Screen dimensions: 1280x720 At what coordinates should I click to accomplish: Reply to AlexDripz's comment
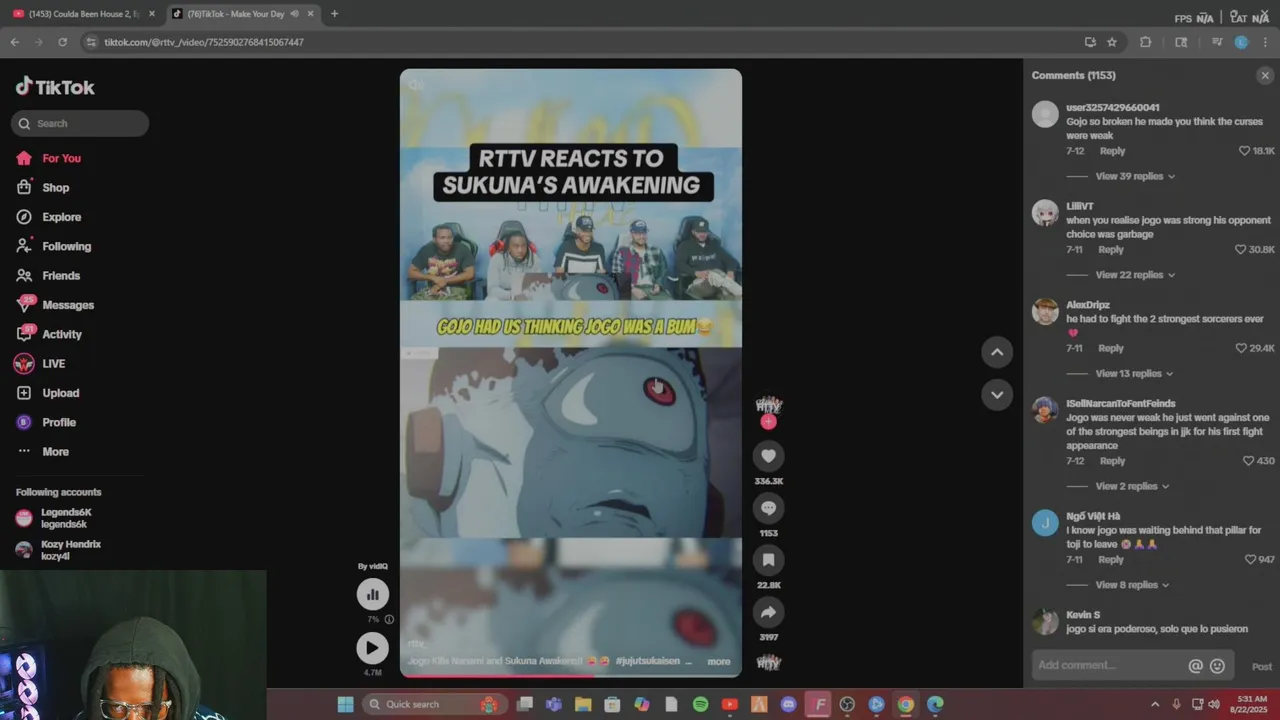pyautogui.click(x=1111, y=348)
